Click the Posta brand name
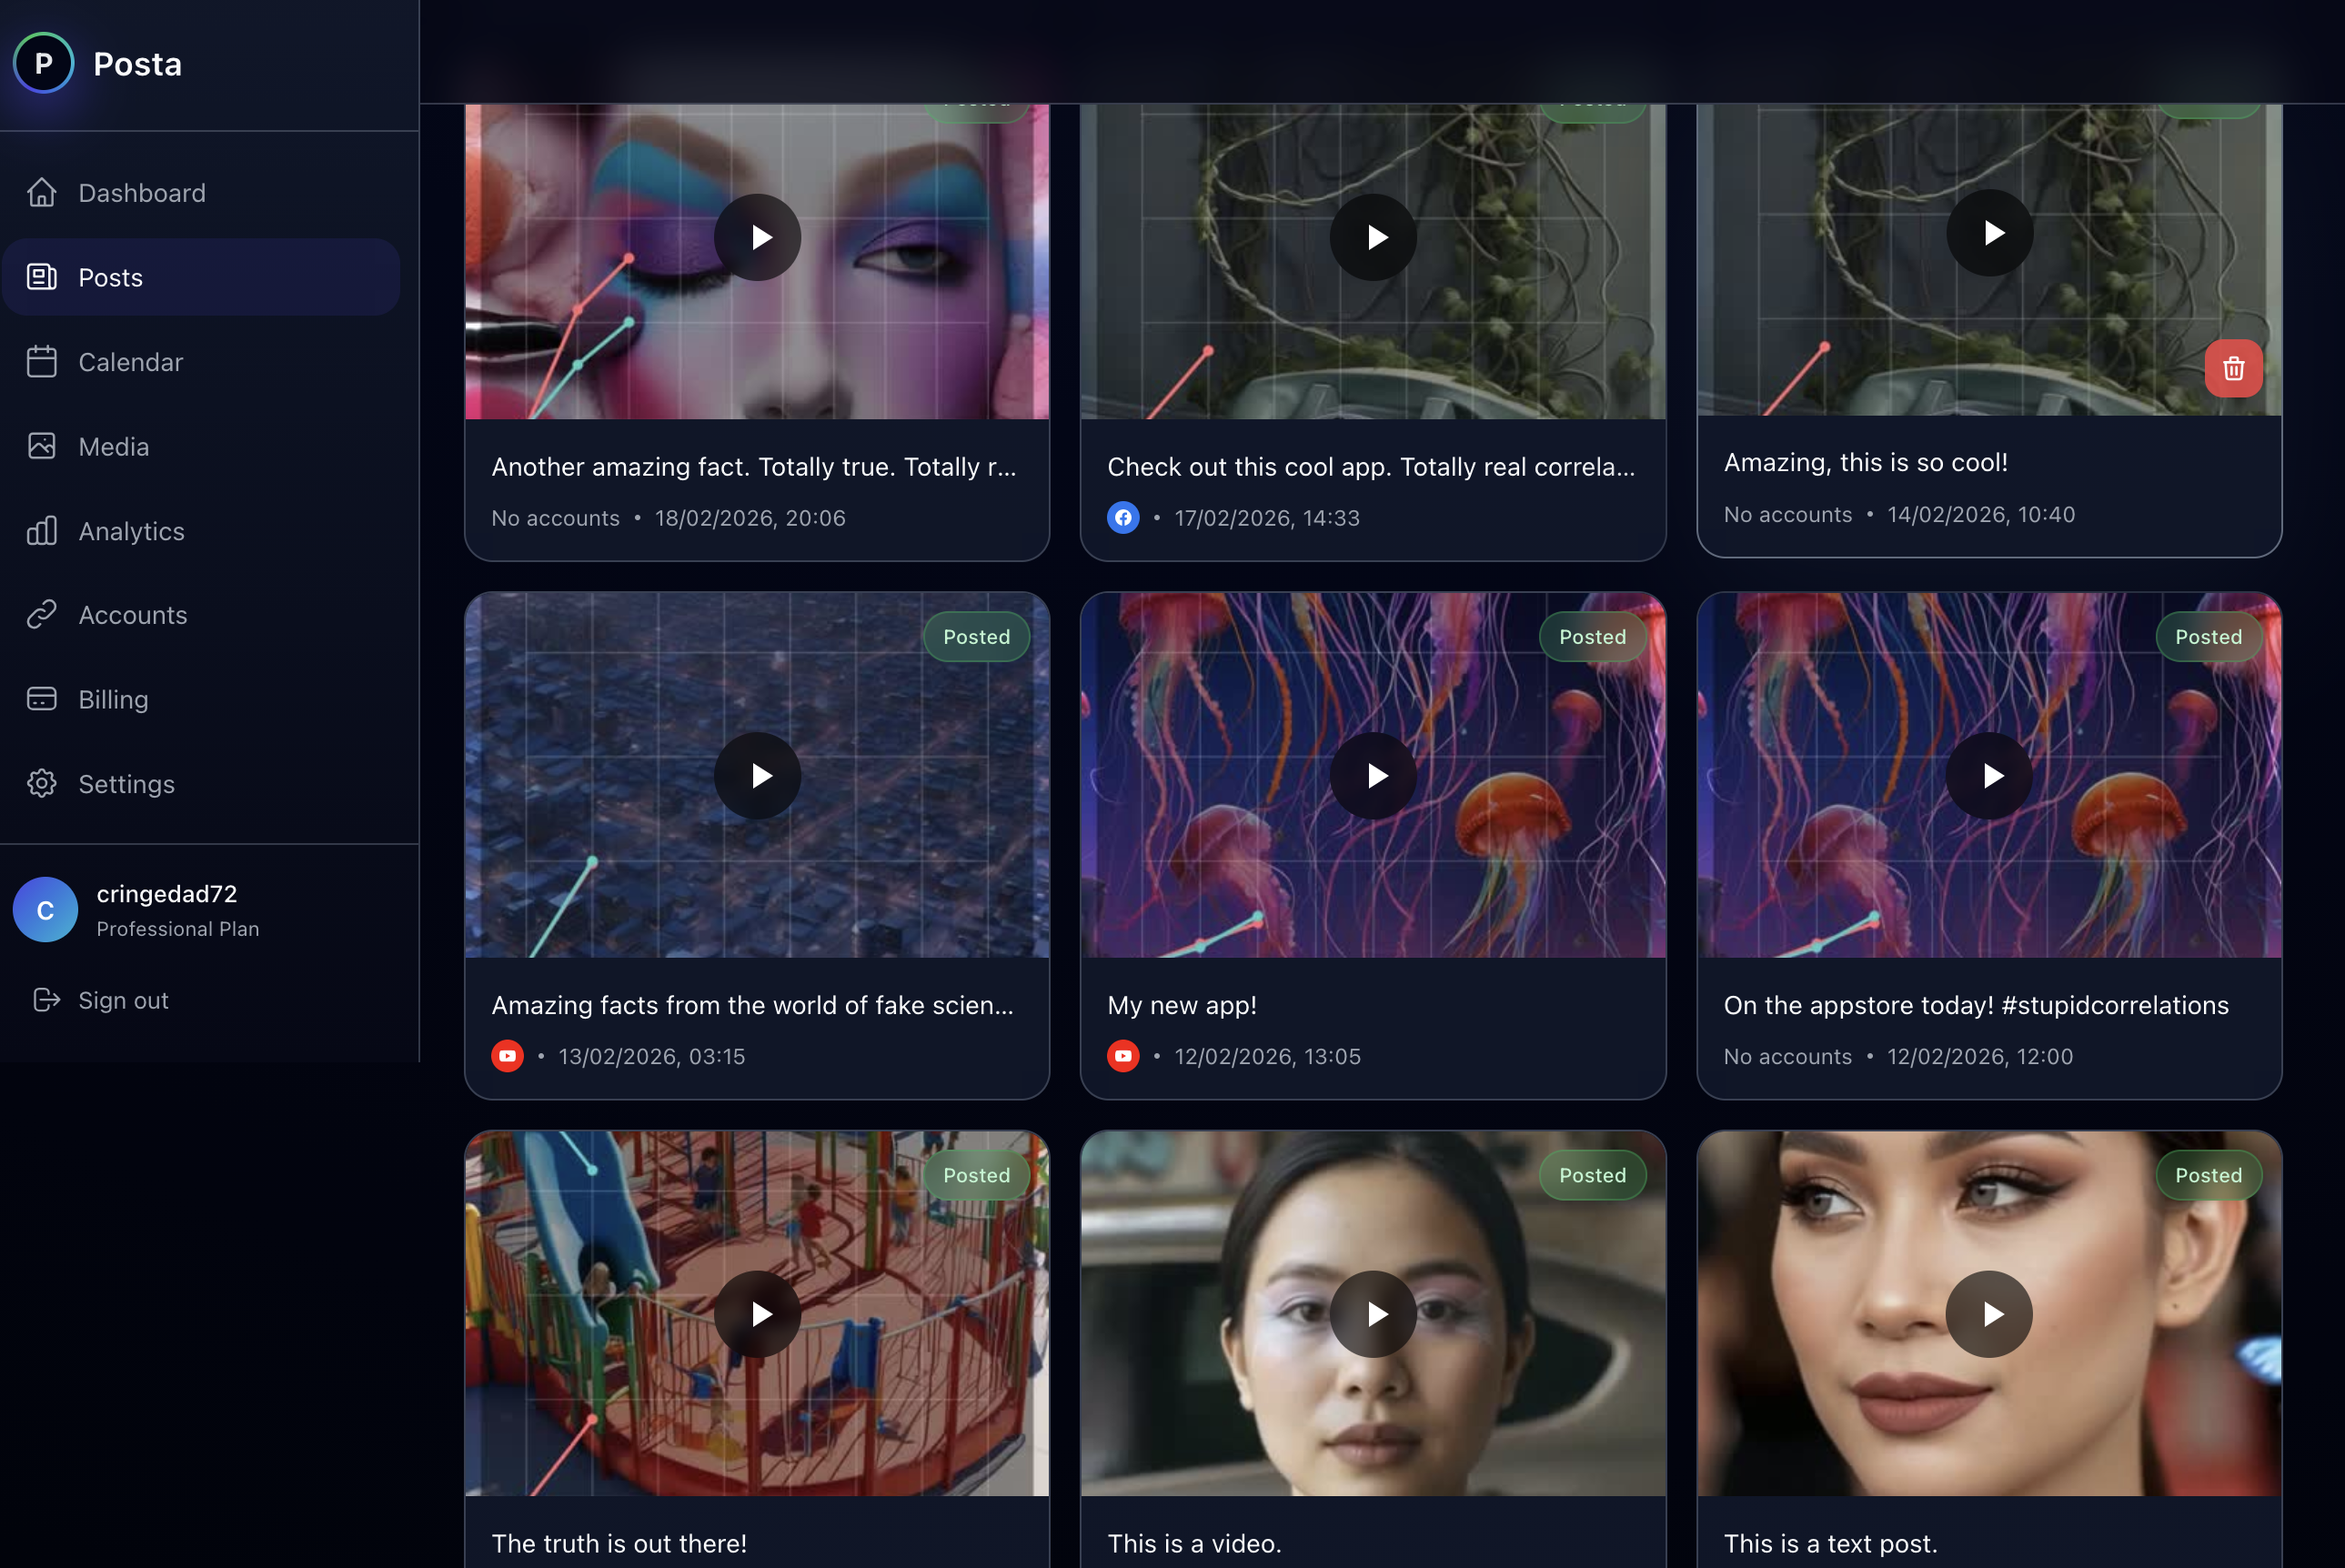This screenshot has height=1568, width=2345. (138, 64)
